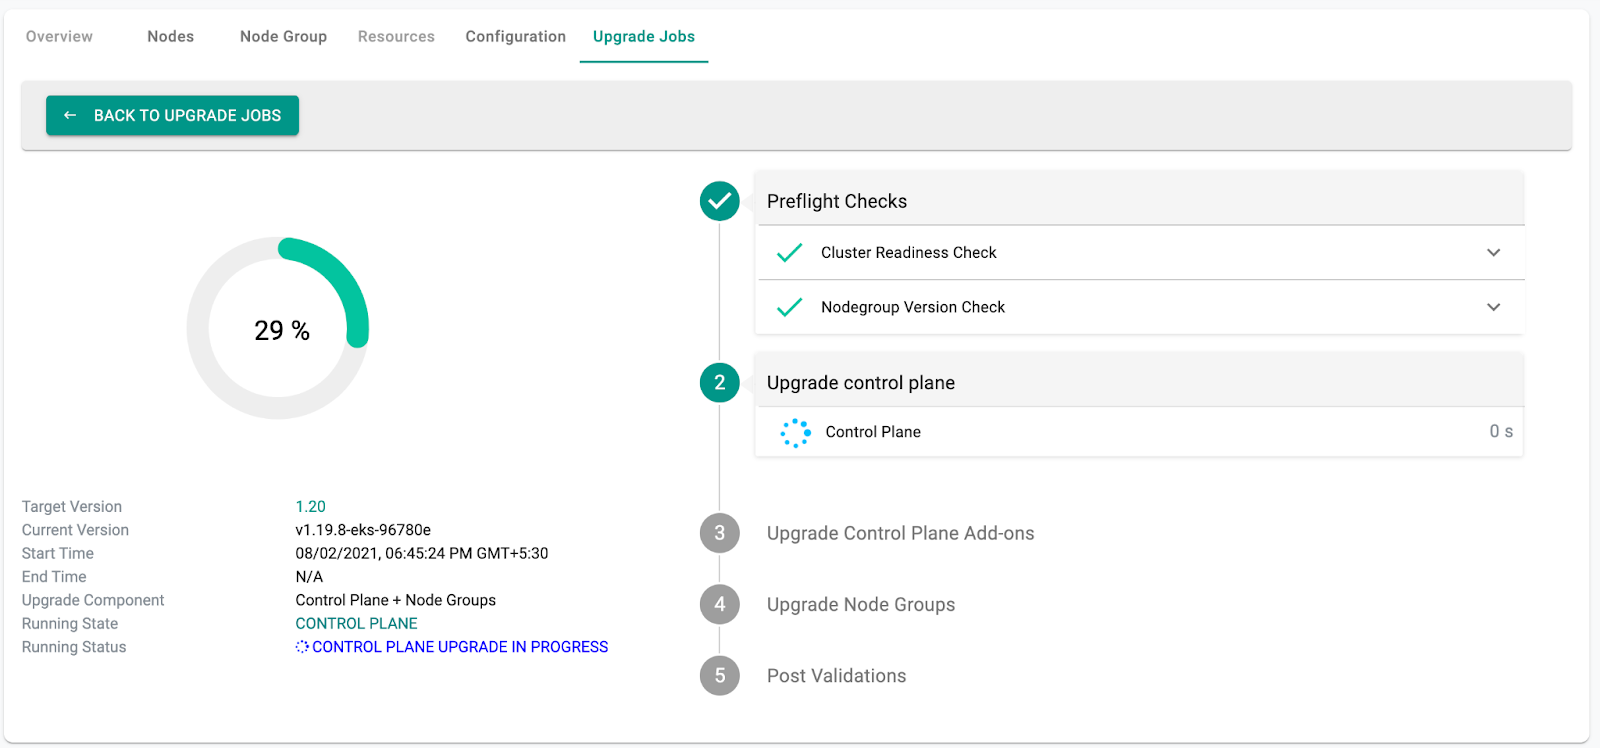Click the step 4 circle icon
Screen dimensions: 1600x748
(x=719, y=604)
